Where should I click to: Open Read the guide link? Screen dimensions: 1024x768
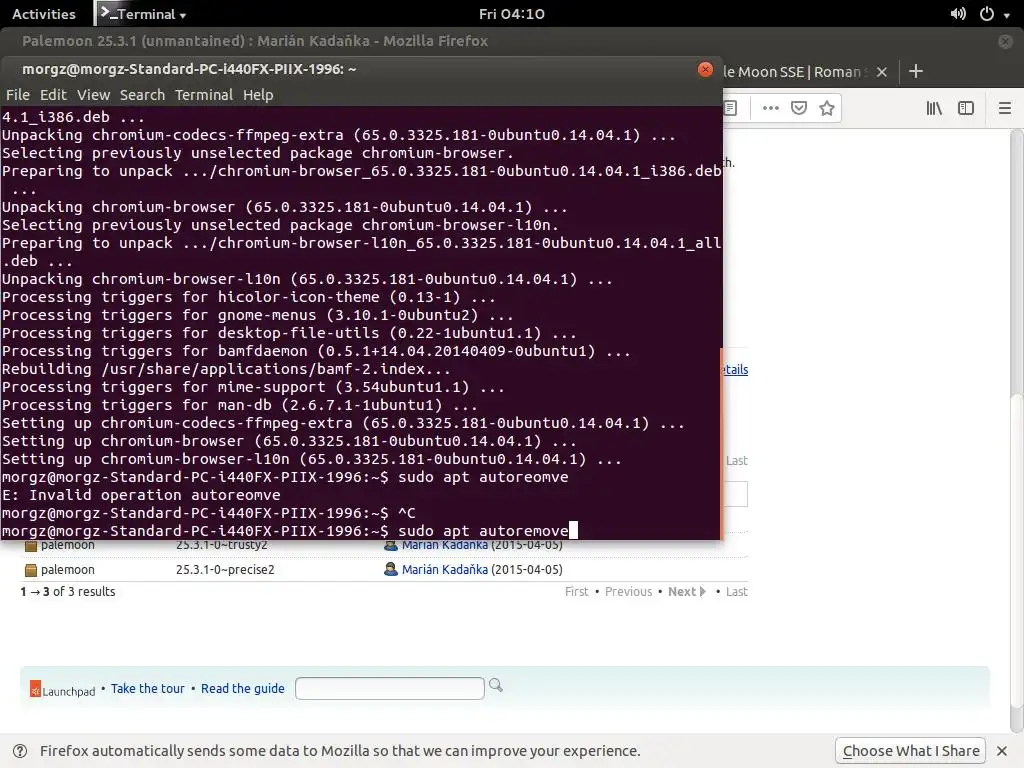point(242,688)
